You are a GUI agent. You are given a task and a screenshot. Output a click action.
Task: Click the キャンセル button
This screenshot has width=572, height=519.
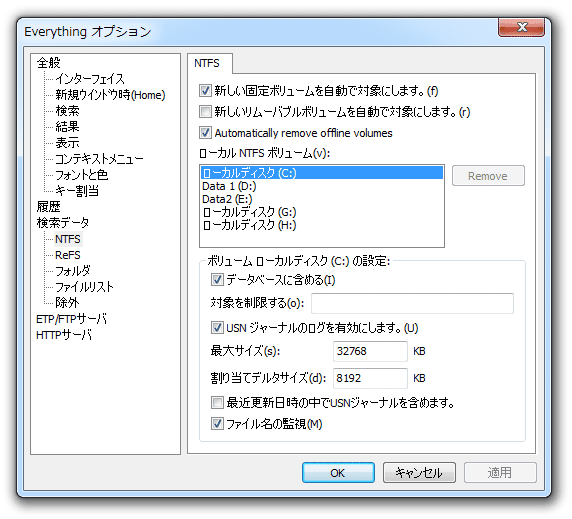[x=419, y=473]
